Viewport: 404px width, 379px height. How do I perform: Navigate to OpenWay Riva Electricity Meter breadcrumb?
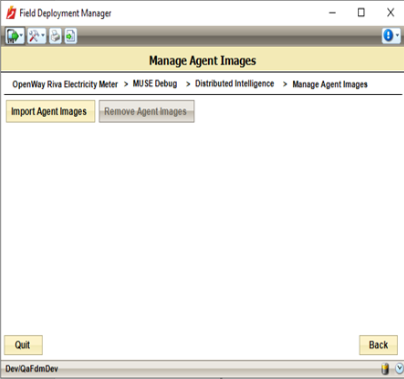click(65, 84)
